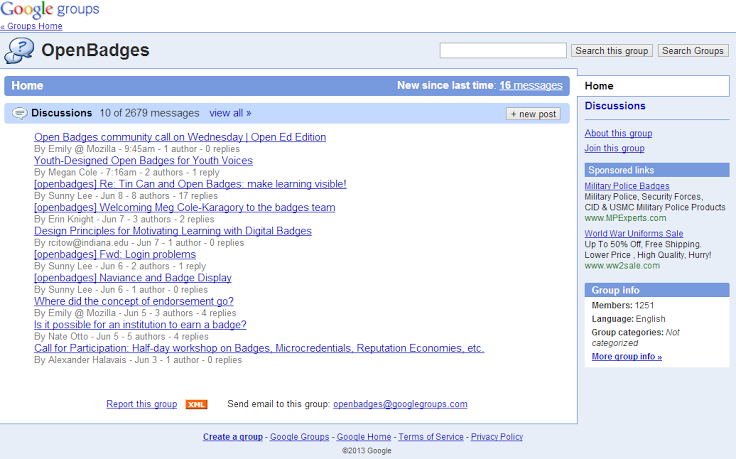Click the orange XML feed icon
This screenshot has width=736, height=459.
tap(196, 404)
